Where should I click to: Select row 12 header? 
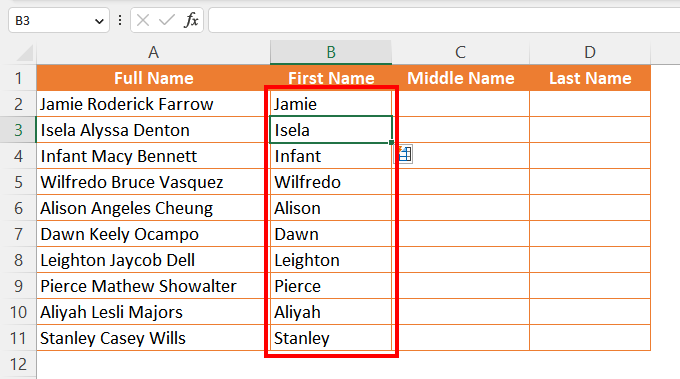(18, 364)
